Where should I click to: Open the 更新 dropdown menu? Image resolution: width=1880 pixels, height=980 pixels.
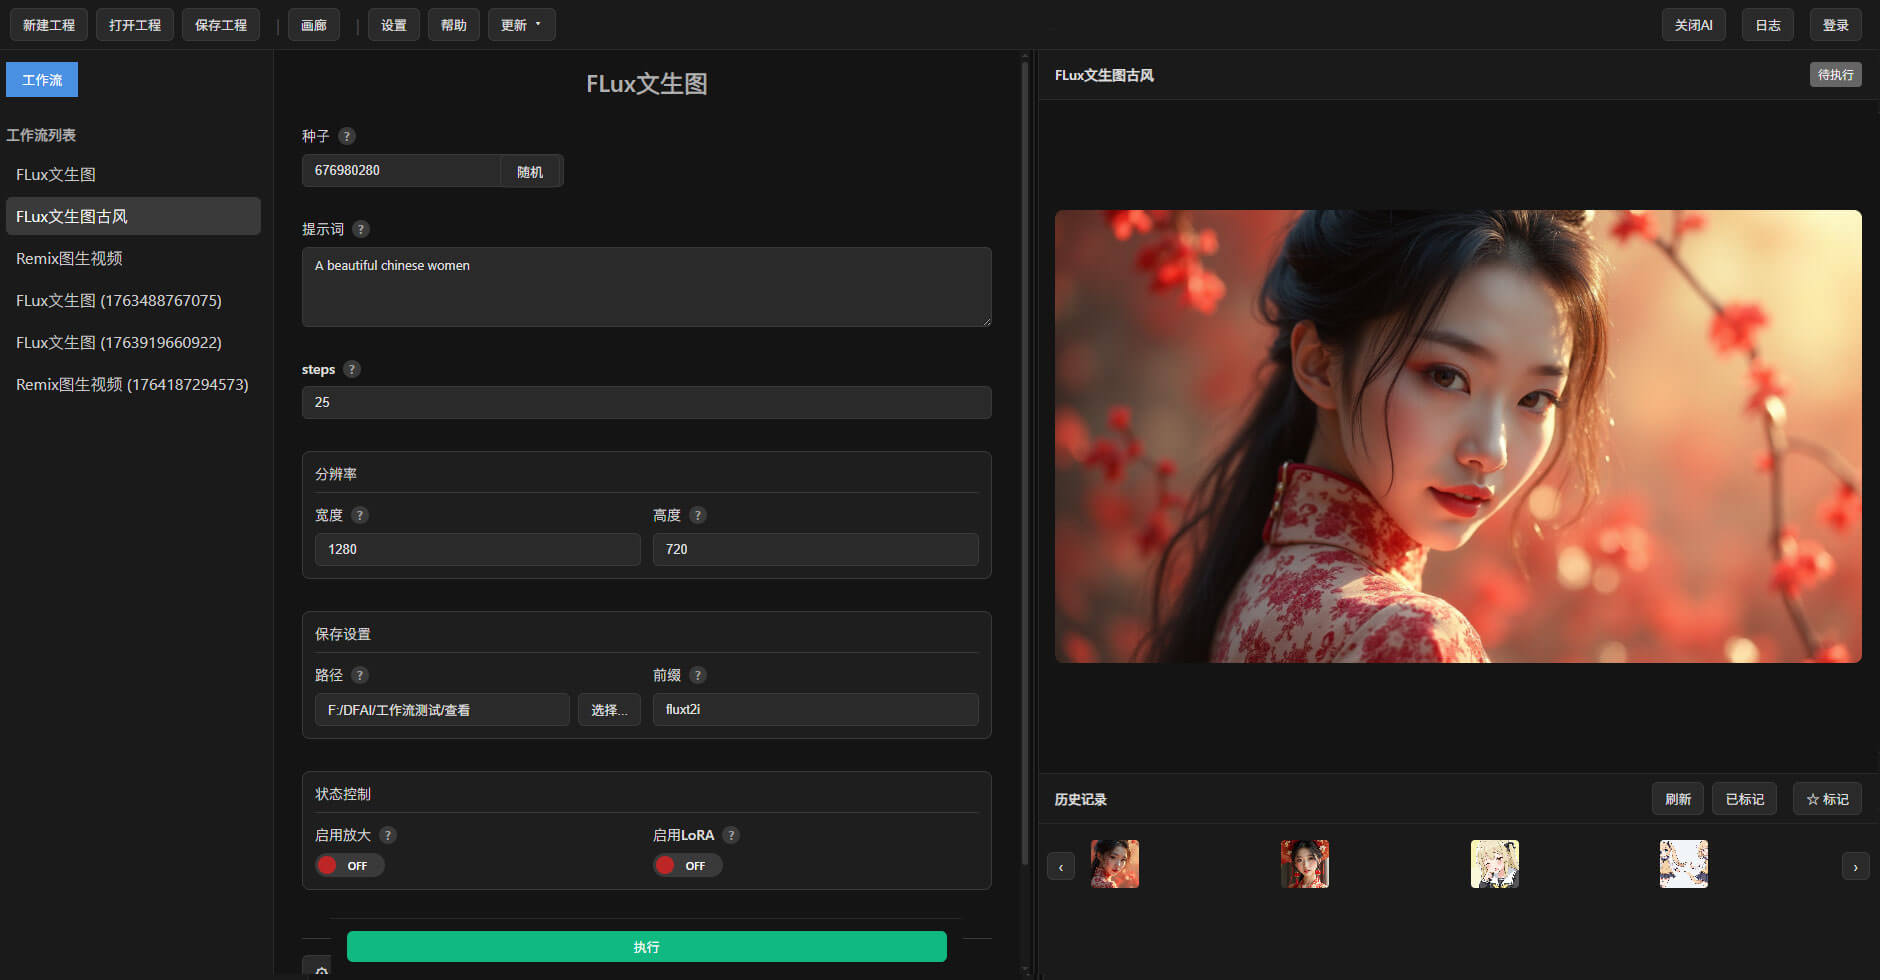[521, 24]
